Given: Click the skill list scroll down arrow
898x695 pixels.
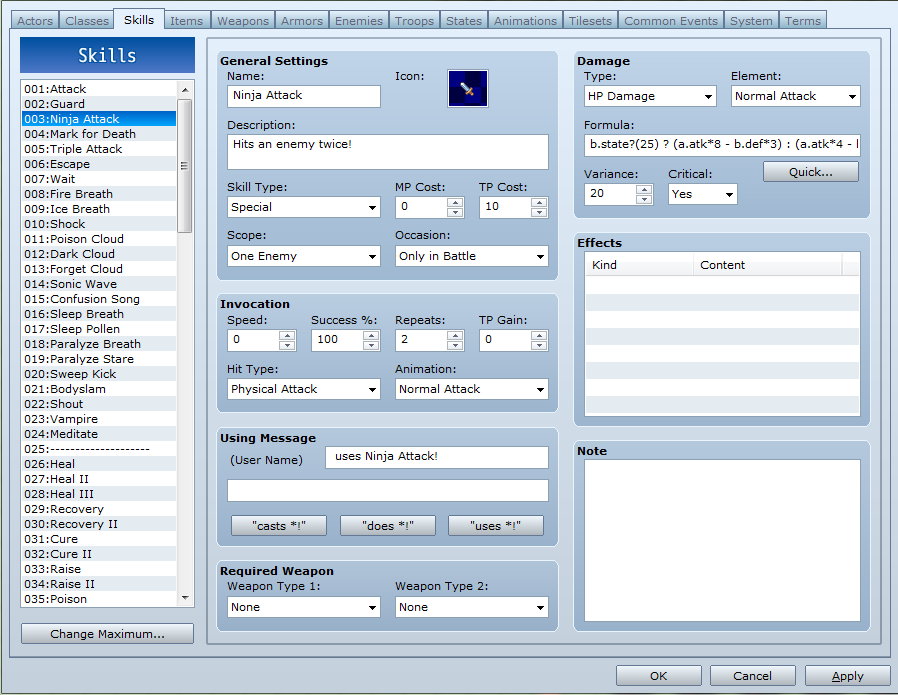Looking at the screenshot, I should tap(185, 598).
